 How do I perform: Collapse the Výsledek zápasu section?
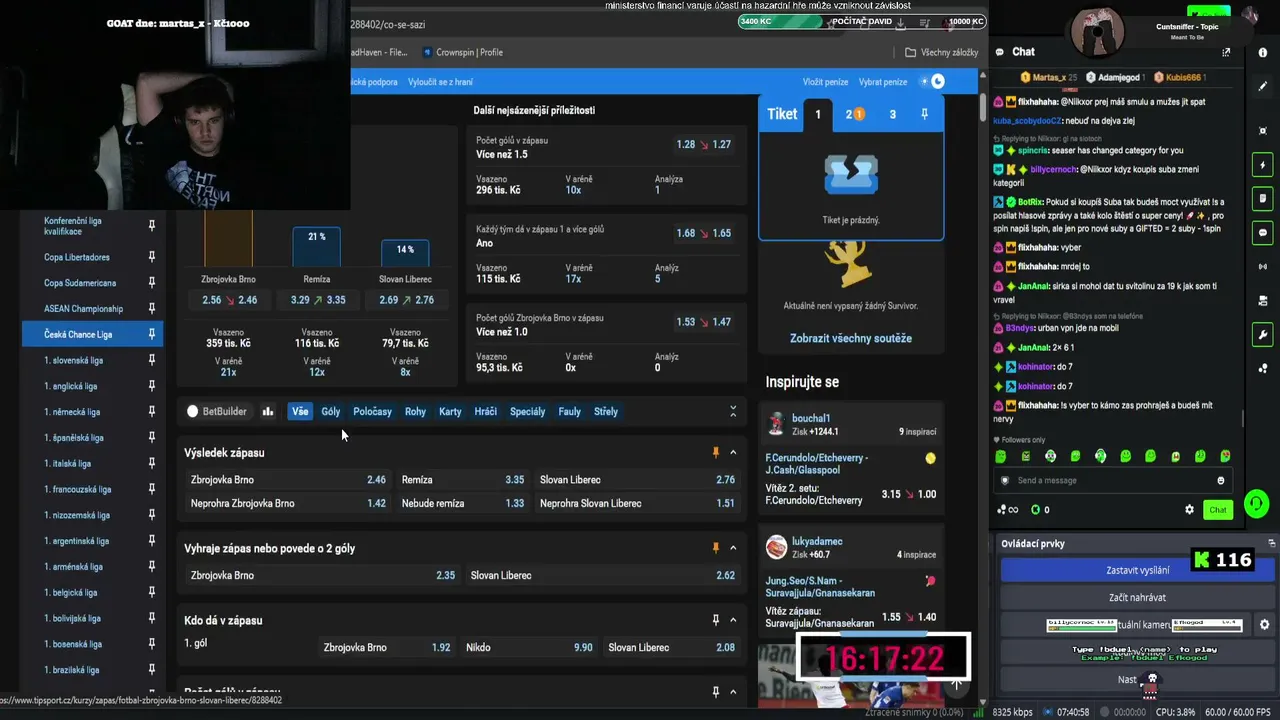(733, 453)
